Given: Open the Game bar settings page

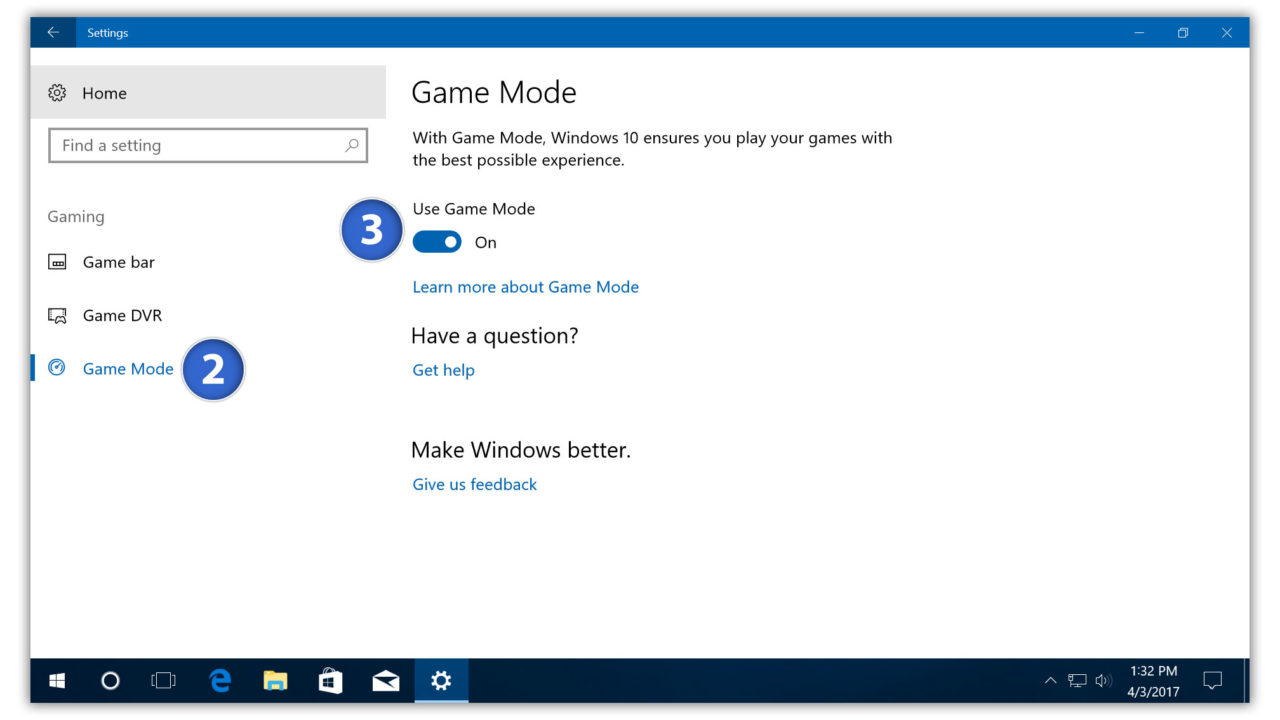Looking at the screenshot, I should point(118,262).
